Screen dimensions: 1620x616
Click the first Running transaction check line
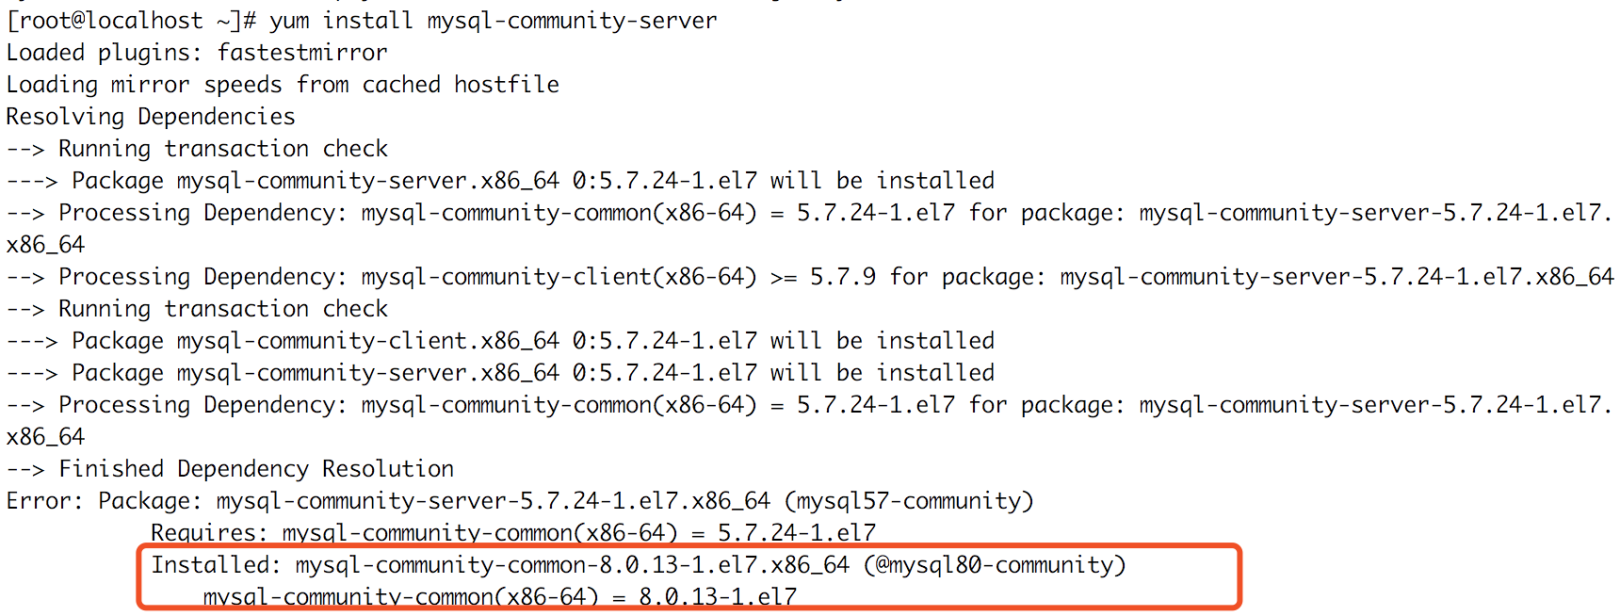[x=197, y=149]
